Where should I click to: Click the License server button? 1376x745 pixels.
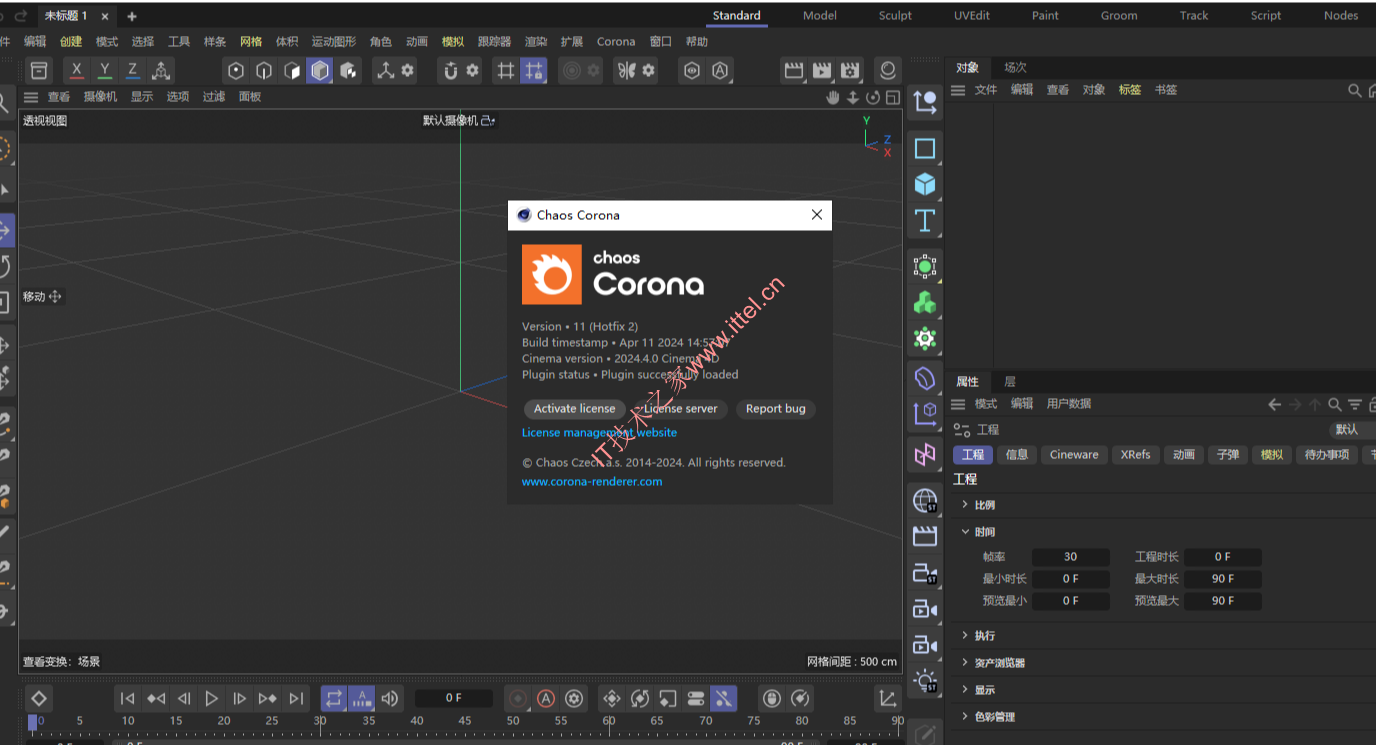coord(681,408)
